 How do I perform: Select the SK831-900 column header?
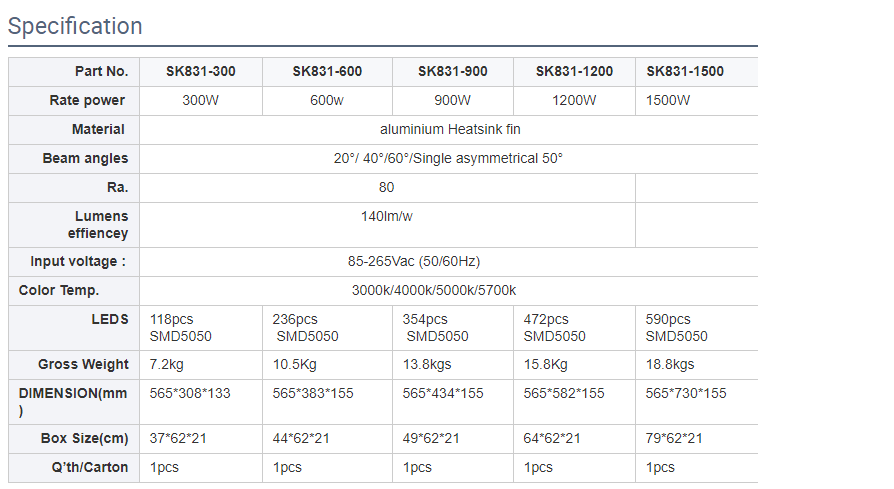(453, 71)
